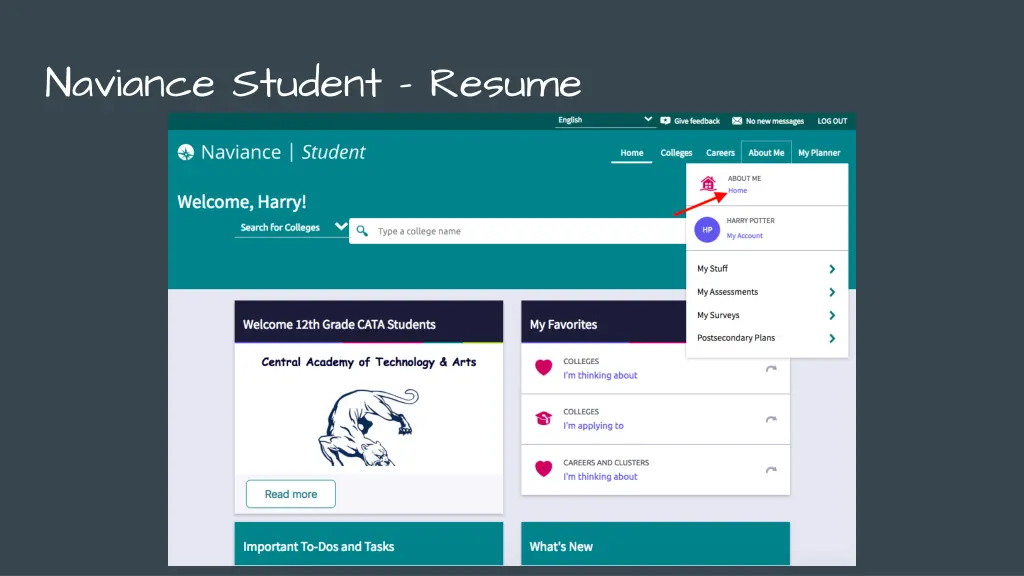Click the Type a college name field
Image resolution: width=1024 pixels, height=576 pixels.
click(517, 231)
